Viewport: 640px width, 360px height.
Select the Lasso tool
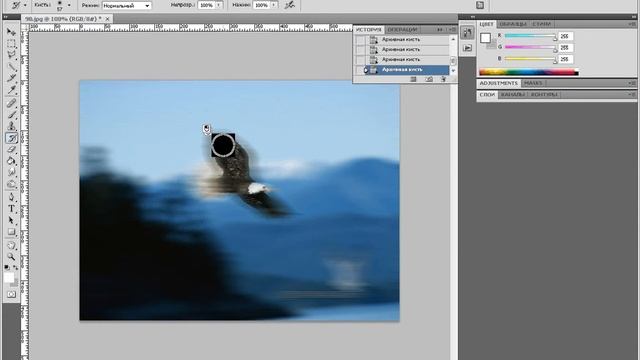[x=11, y=55]
